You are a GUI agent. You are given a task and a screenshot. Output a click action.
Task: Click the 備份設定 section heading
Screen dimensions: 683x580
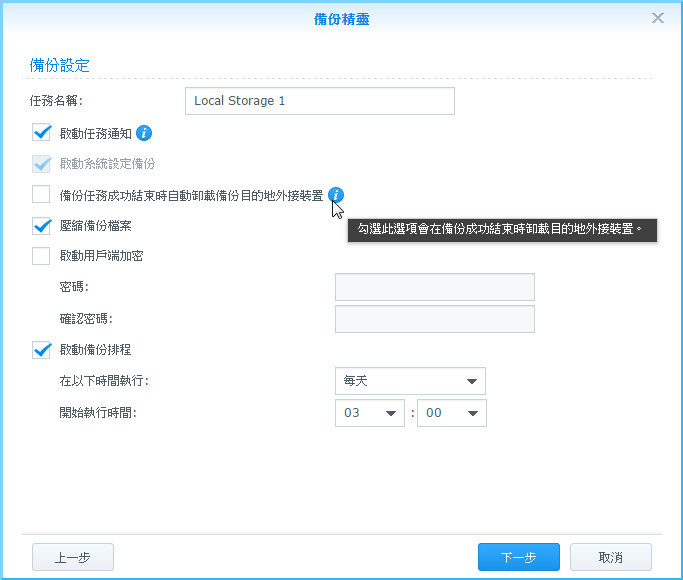(x=60, y=66)
